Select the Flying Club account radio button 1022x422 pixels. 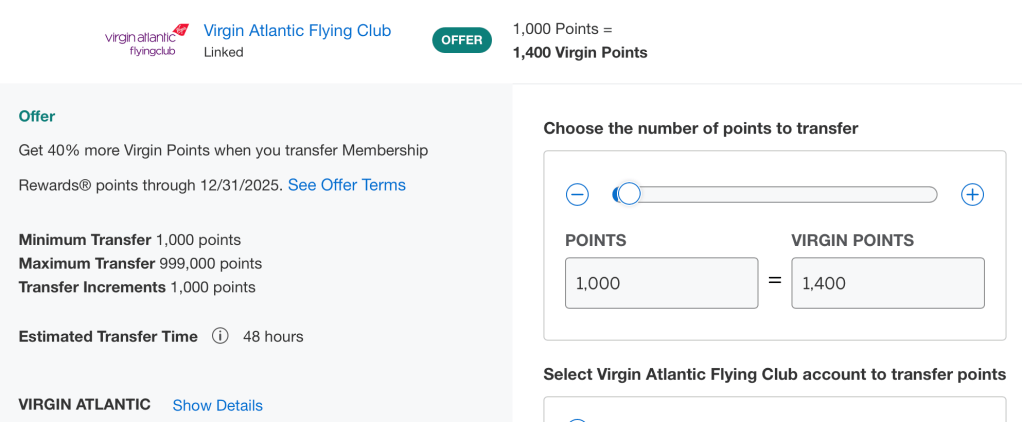tap(576, 419)
